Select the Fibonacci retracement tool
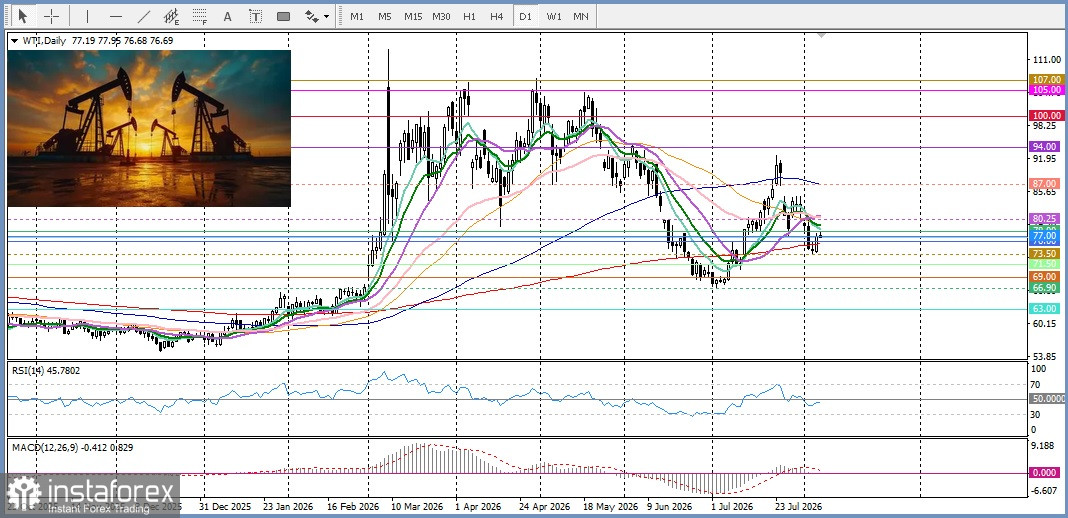This screenshot has width=1068, height=518. [200, 16]
